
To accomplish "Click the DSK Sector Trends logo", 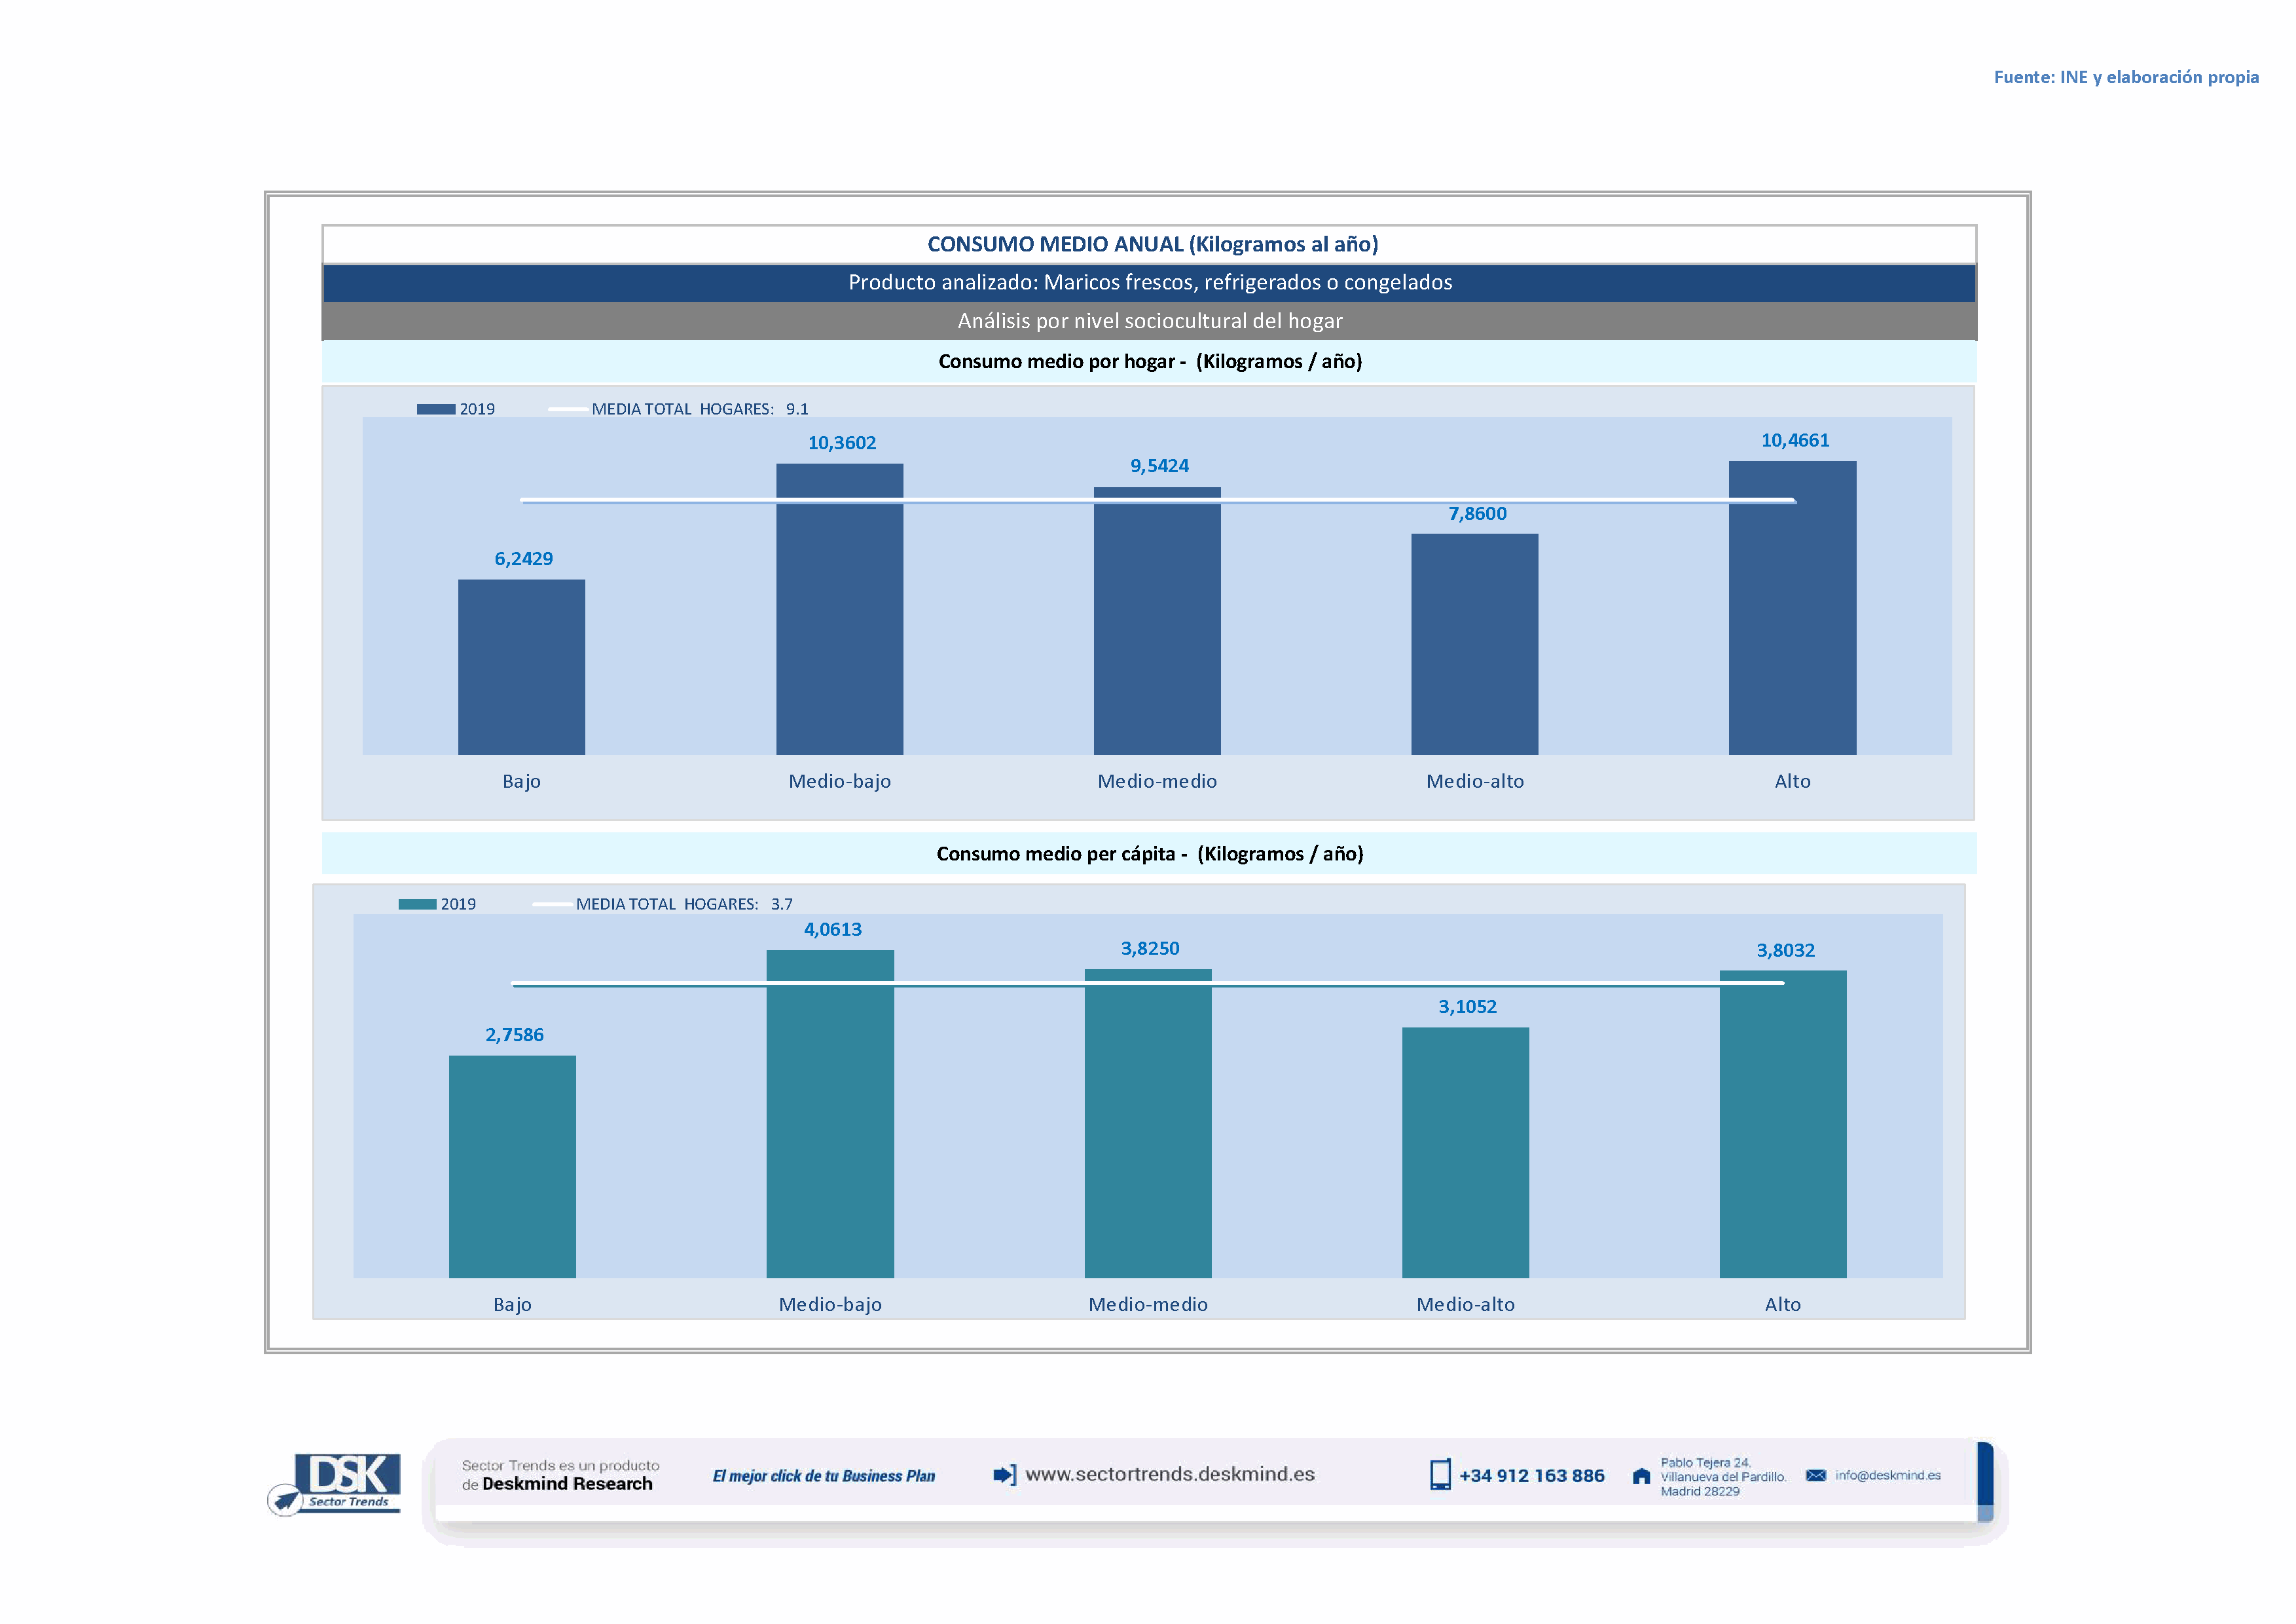I will click(x=336, y=1483).
